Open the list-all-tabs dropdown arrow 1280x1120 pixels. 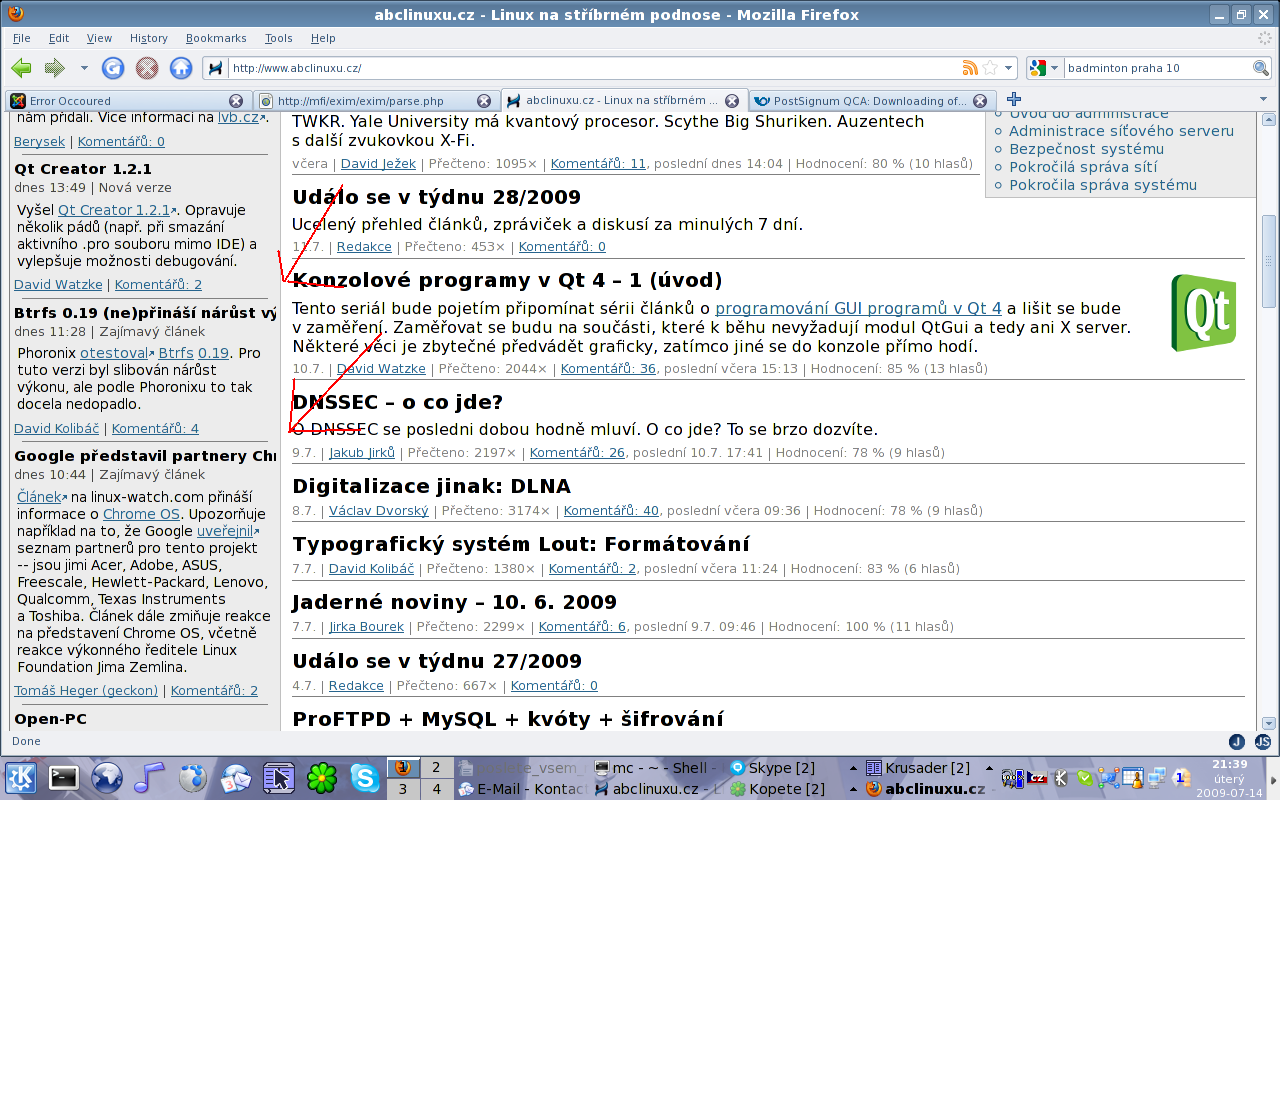tap(1263, 99)
